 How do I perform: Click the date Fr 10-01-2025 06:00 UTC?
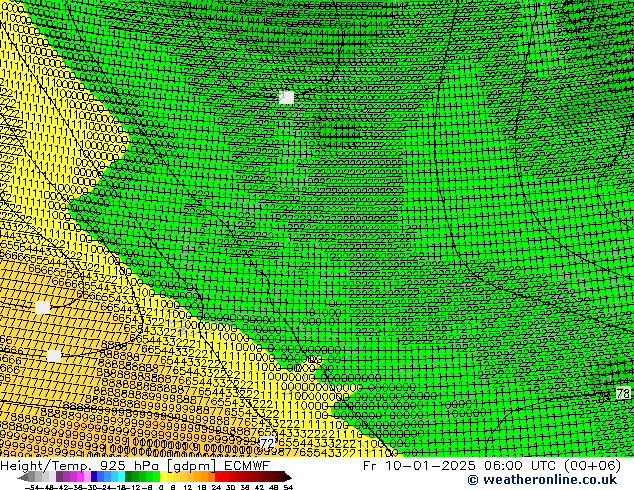tap(461, 466)
